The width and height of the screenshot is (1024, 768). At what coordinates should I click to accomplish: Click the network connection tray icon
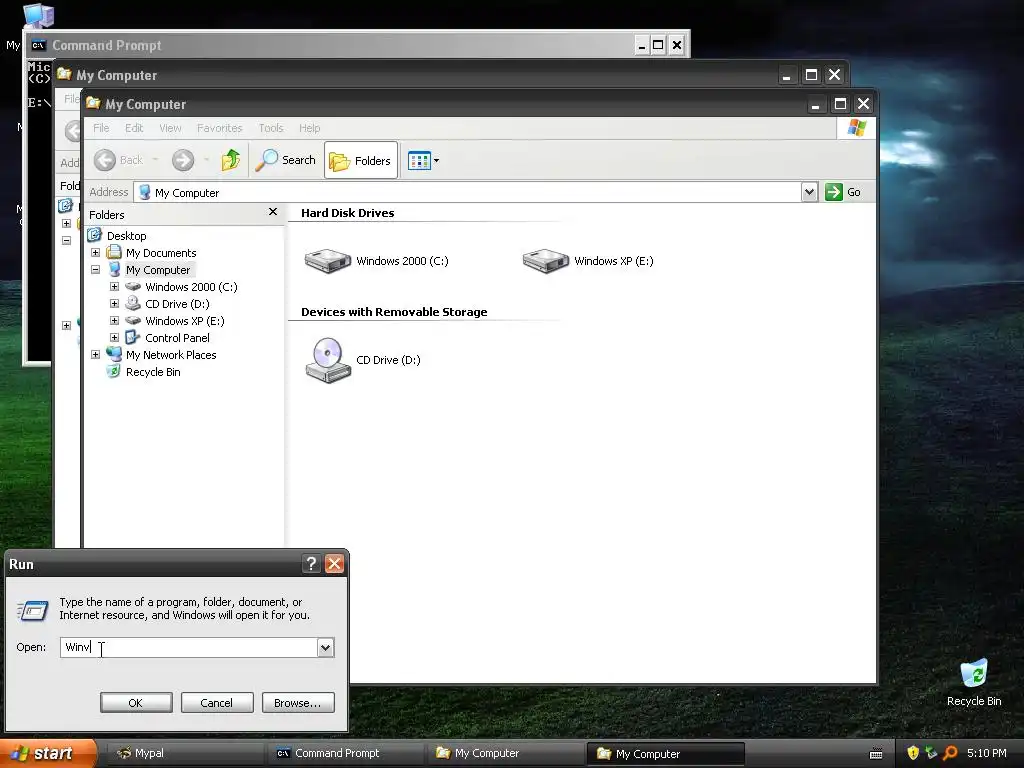coord(931,753)
